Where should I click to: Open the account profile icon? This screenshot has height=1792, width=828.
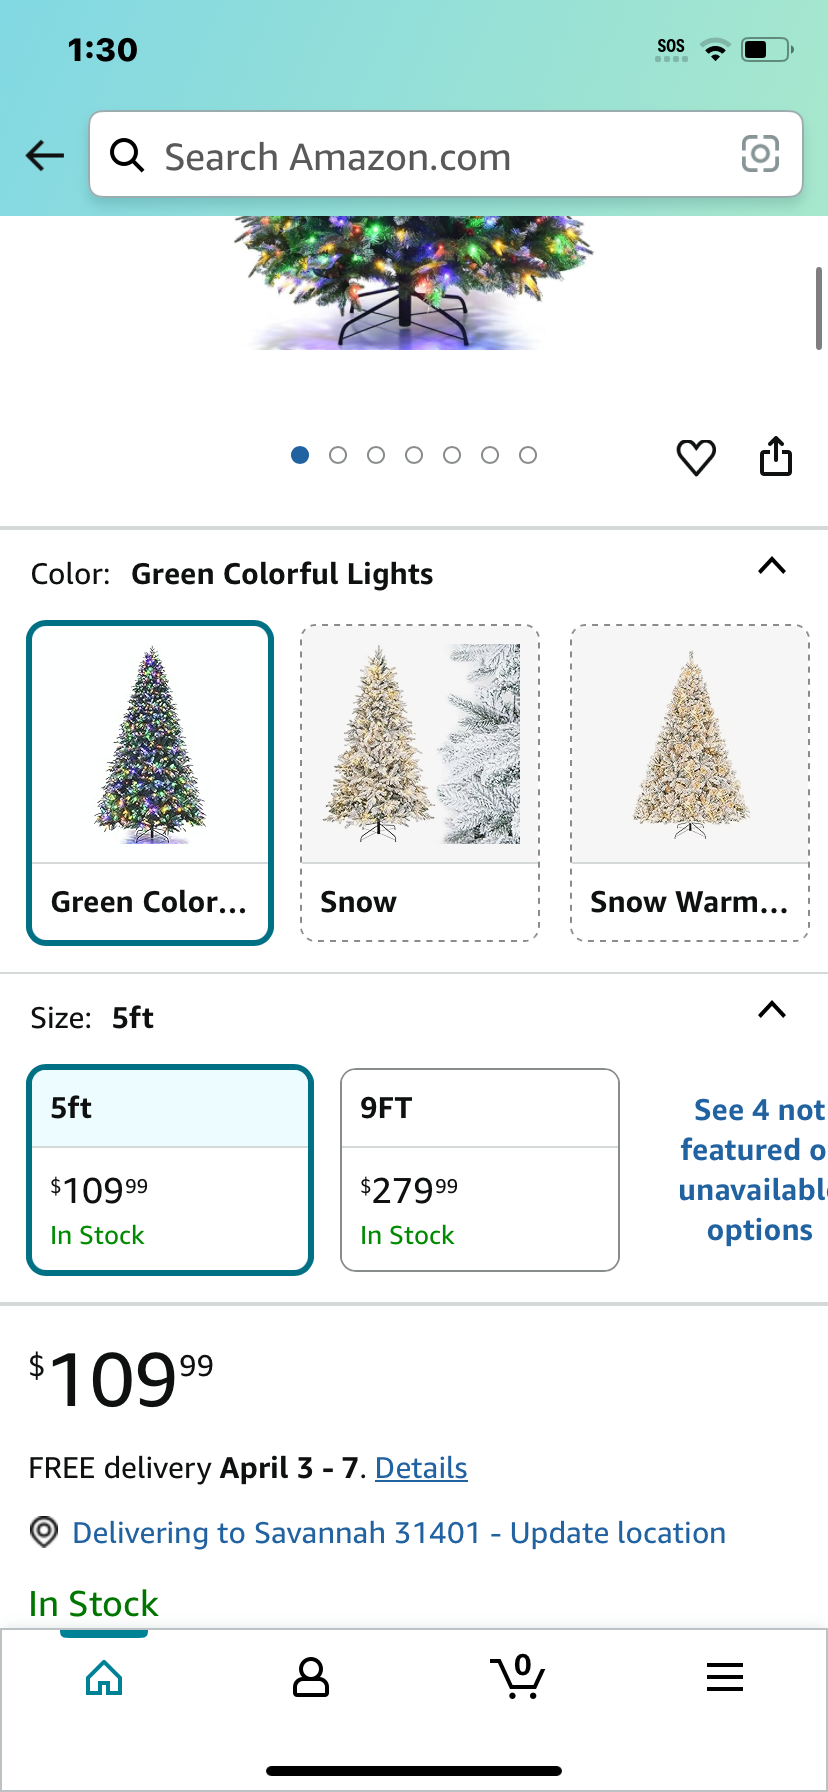click(310, 1677)
